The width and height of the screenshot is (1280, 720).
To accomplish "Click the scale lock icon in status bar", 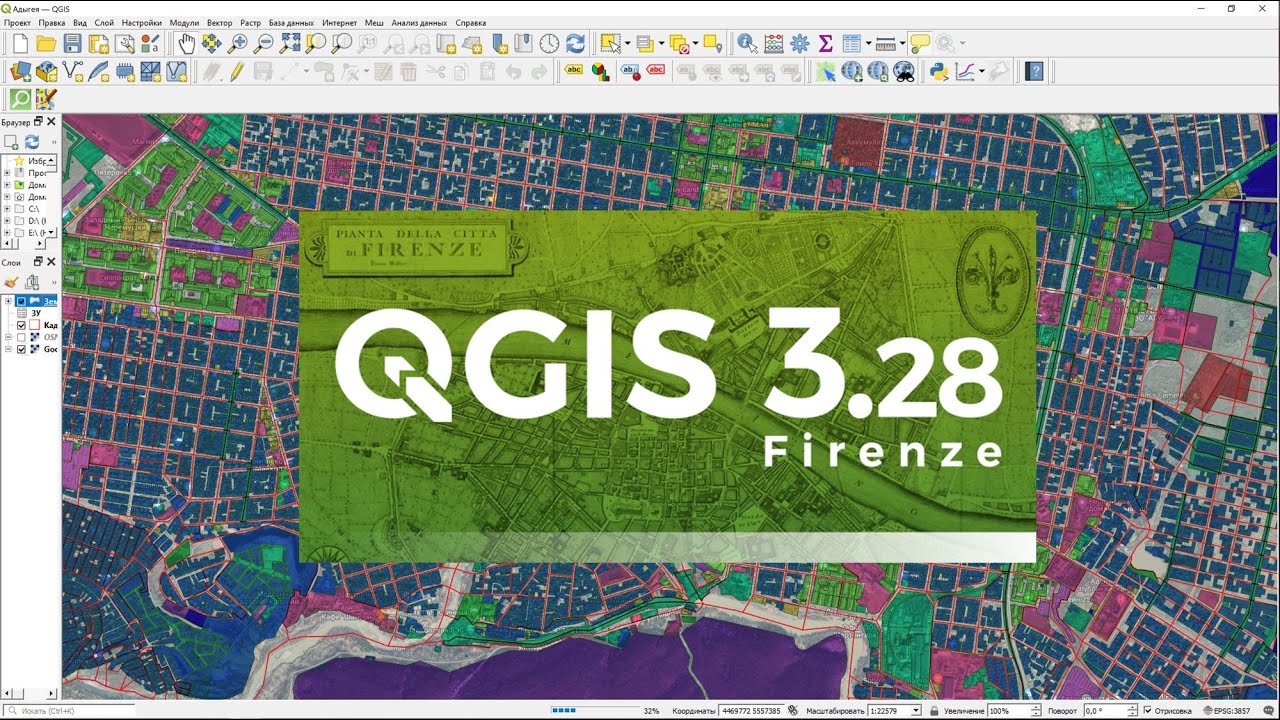I will click(932, 711).
